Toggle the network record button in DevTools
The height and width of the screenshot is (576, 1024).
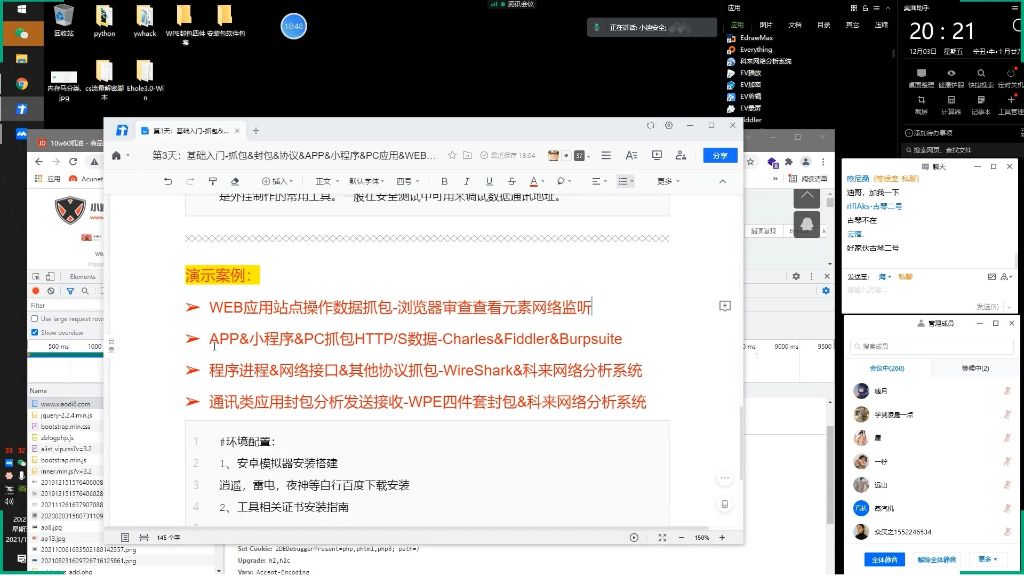(36, 291)
